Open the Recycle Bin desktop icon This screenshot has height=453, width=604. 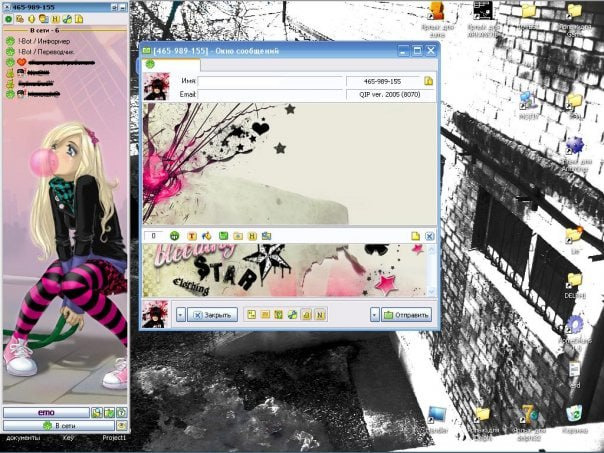pyautogui.click(x=574, y=414)
